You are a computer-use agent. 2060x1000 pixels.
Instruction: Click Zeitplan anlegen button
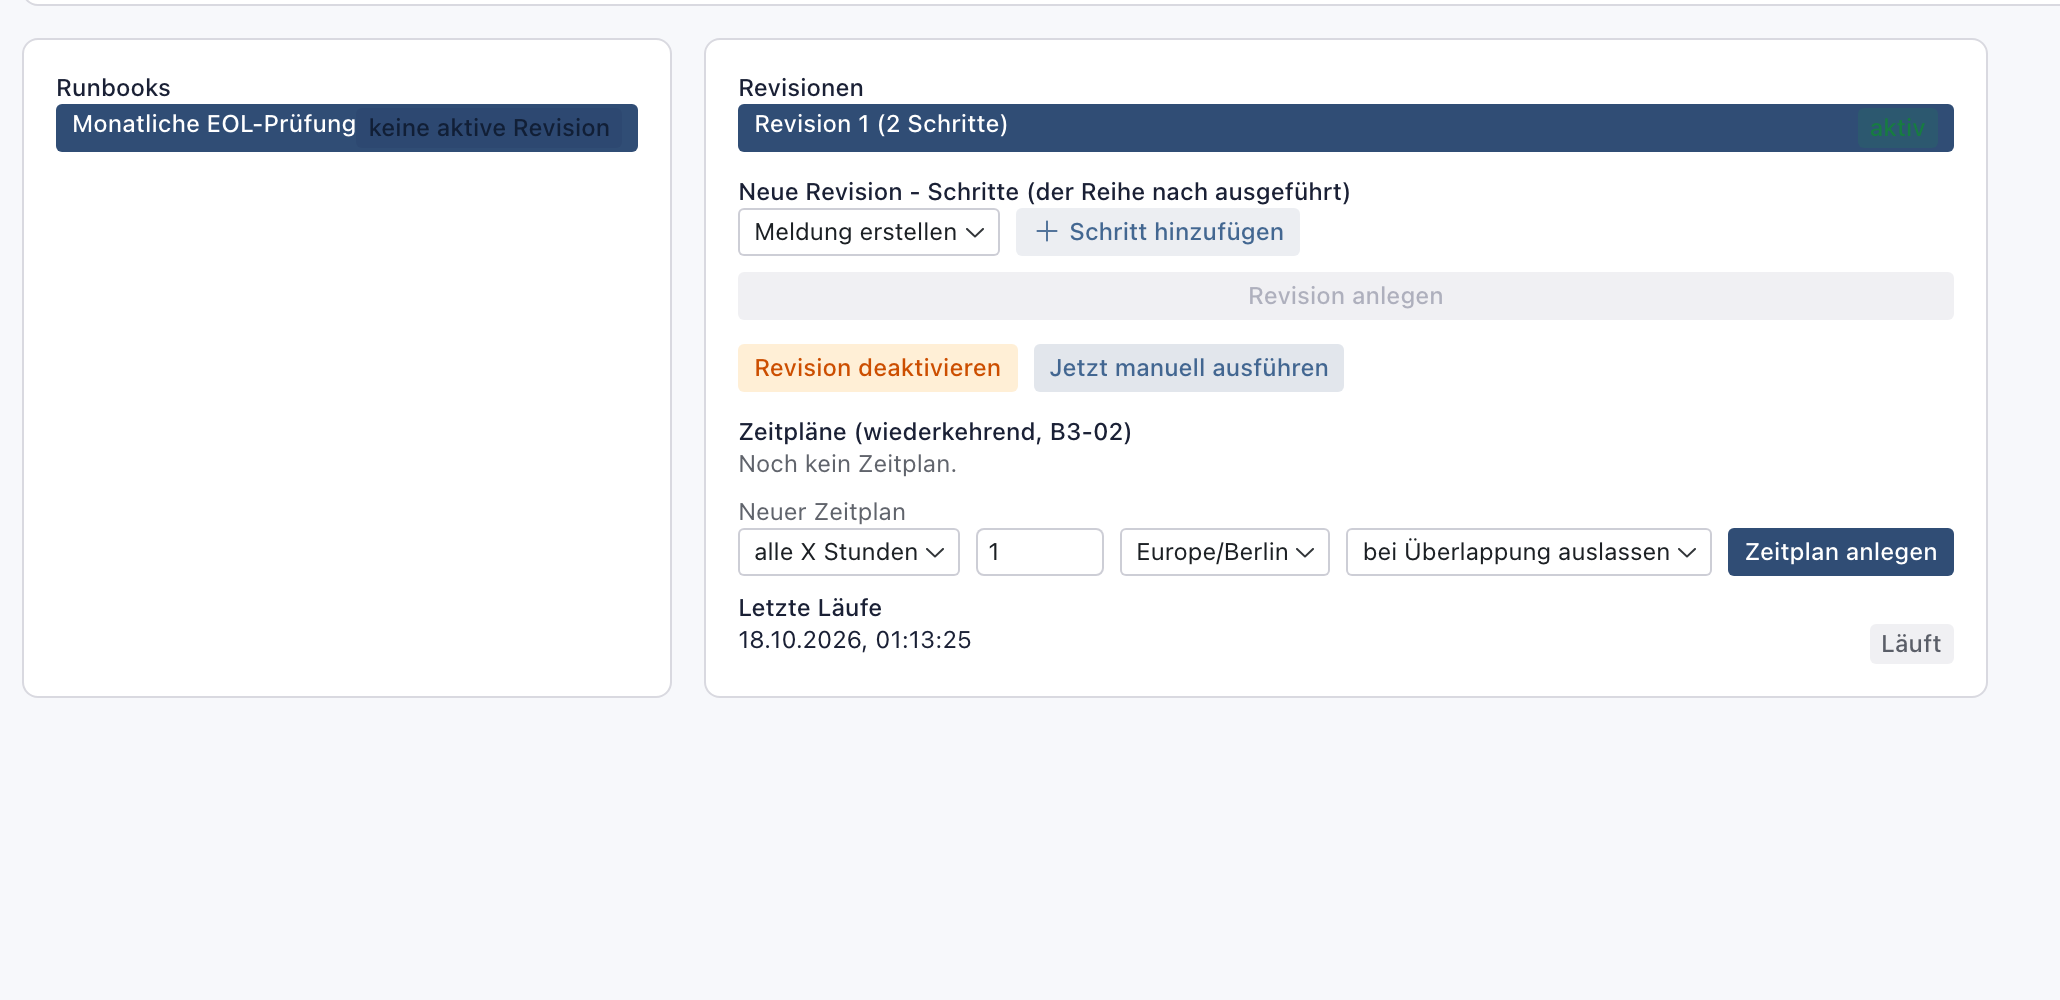[1840, 552]
